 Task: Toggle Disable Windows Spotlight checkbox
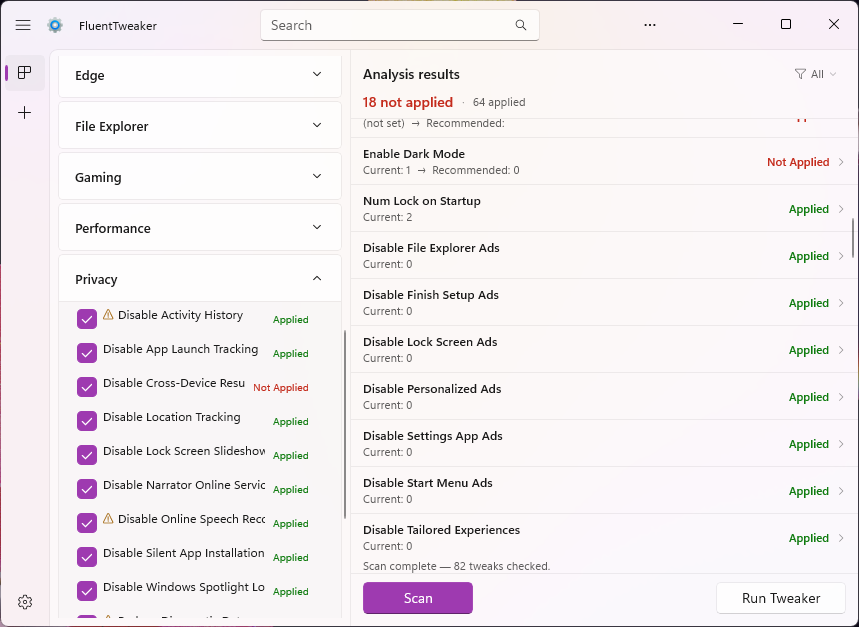click(x=87, y=591)
